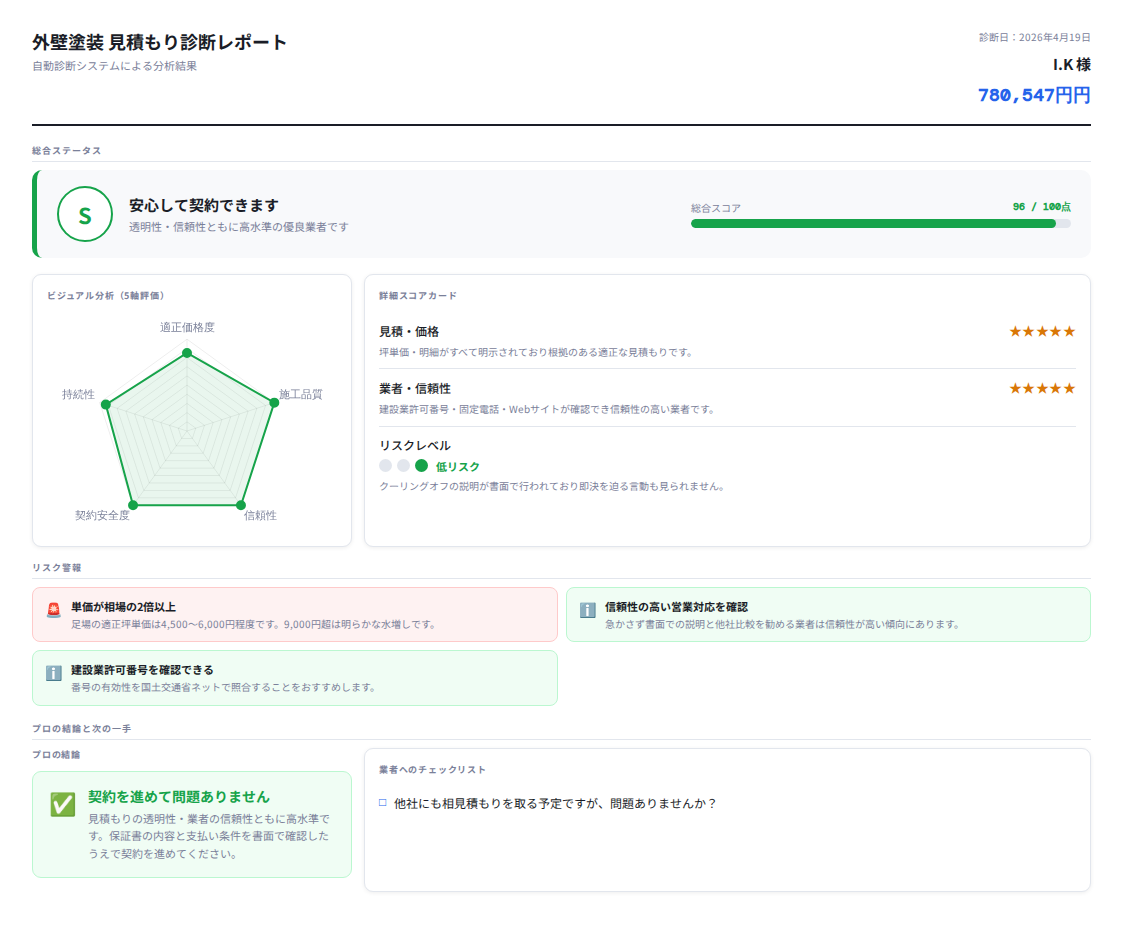Image resolution: width=1123 pixels, height=938 pixels.
Task: Click the 業者へのチェックリスト heading
Action: (x=433, y=770)
